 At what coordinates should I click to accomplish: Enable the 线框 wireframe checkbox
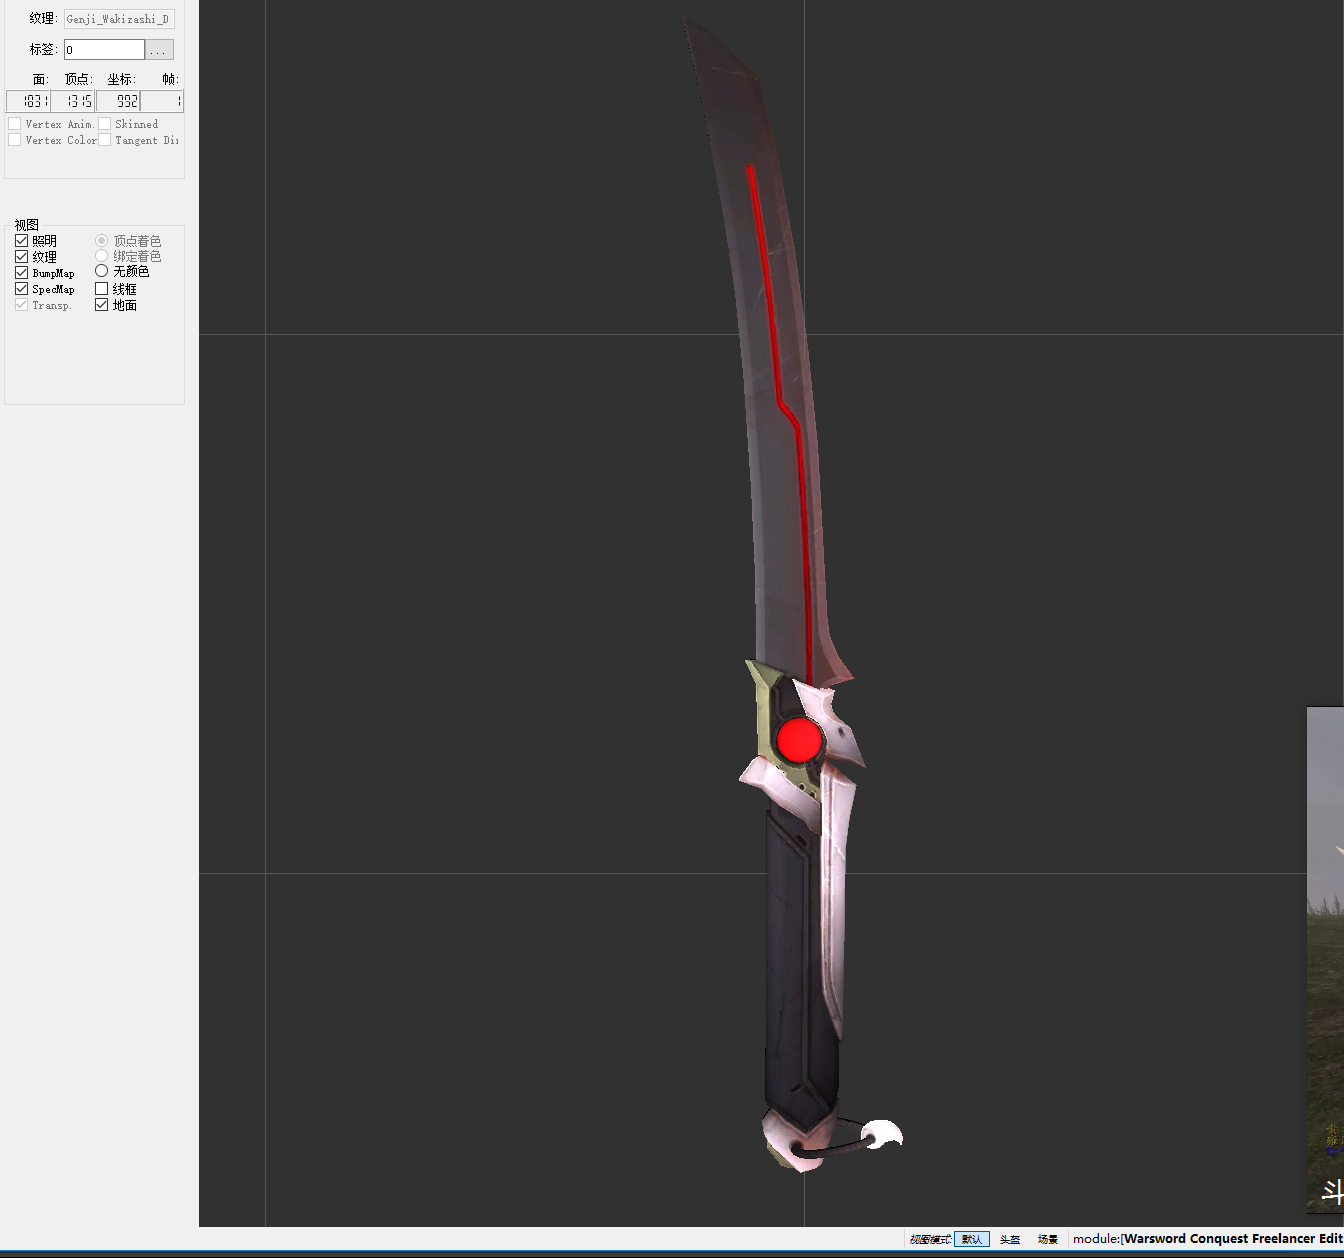pos(101,289)
